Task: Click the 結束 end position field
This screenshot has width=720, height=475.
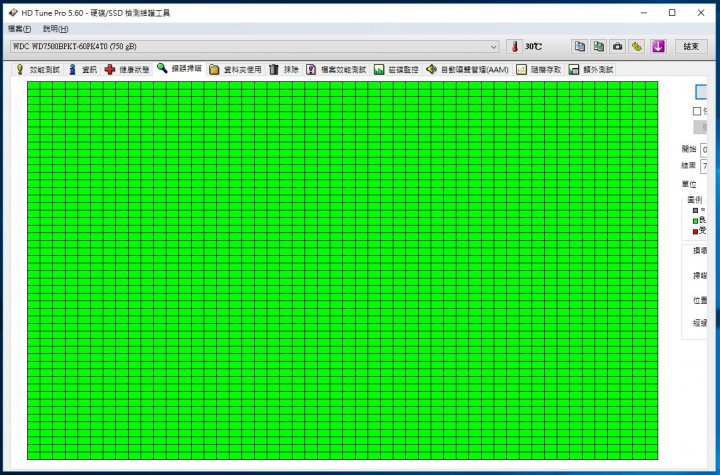Action: pyautogui.click(x=704, y=166)
